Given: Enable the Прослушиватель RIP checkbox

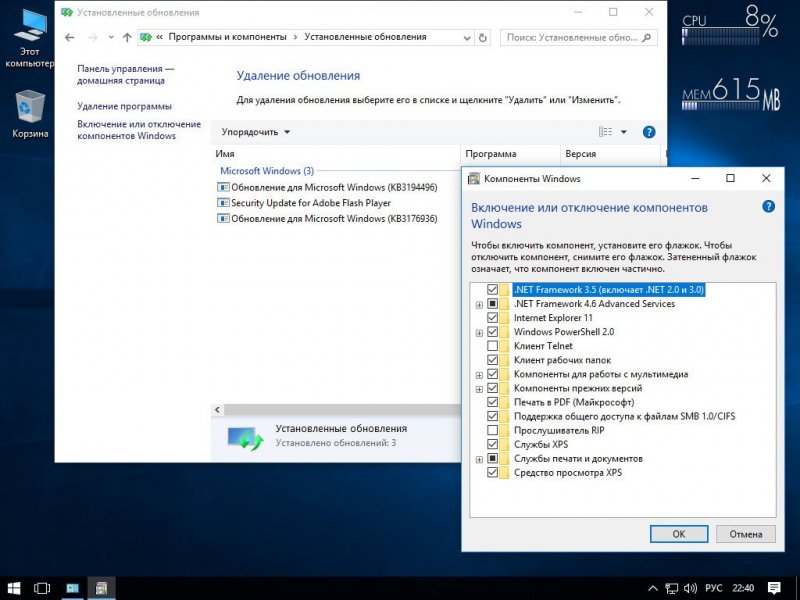Looking at the screenshot, I should pyautogui.click(x=492, y=430).
